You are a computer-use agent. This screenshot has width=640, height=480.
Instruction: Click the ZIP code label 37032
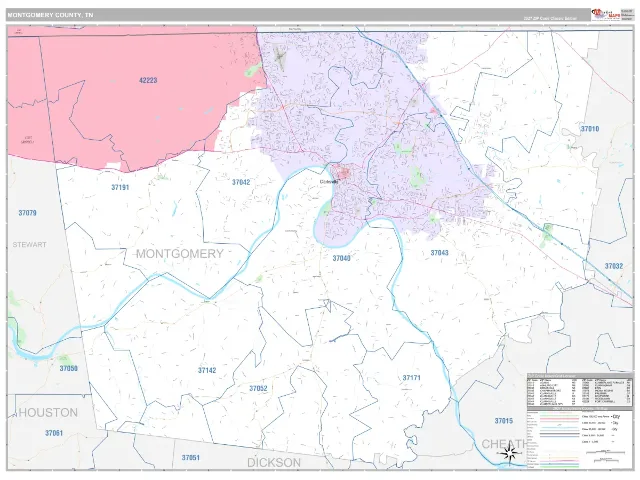coord(613,266)
